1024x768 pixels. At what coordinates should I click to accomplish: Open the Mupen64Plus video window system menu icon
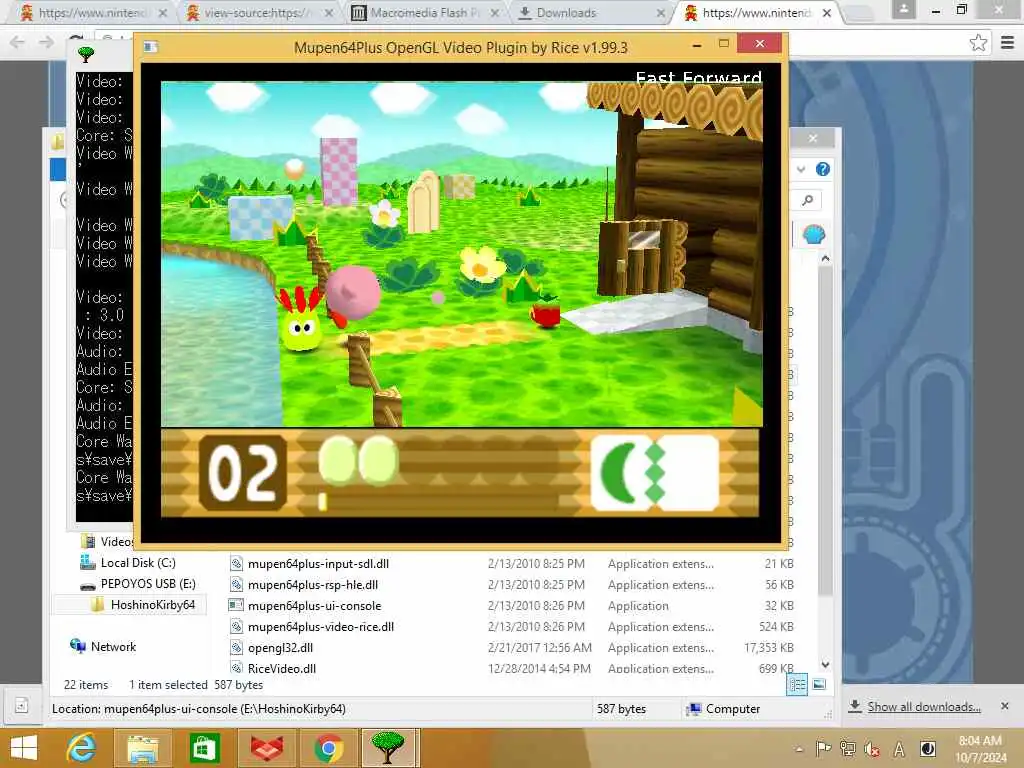tap(152, 46)
